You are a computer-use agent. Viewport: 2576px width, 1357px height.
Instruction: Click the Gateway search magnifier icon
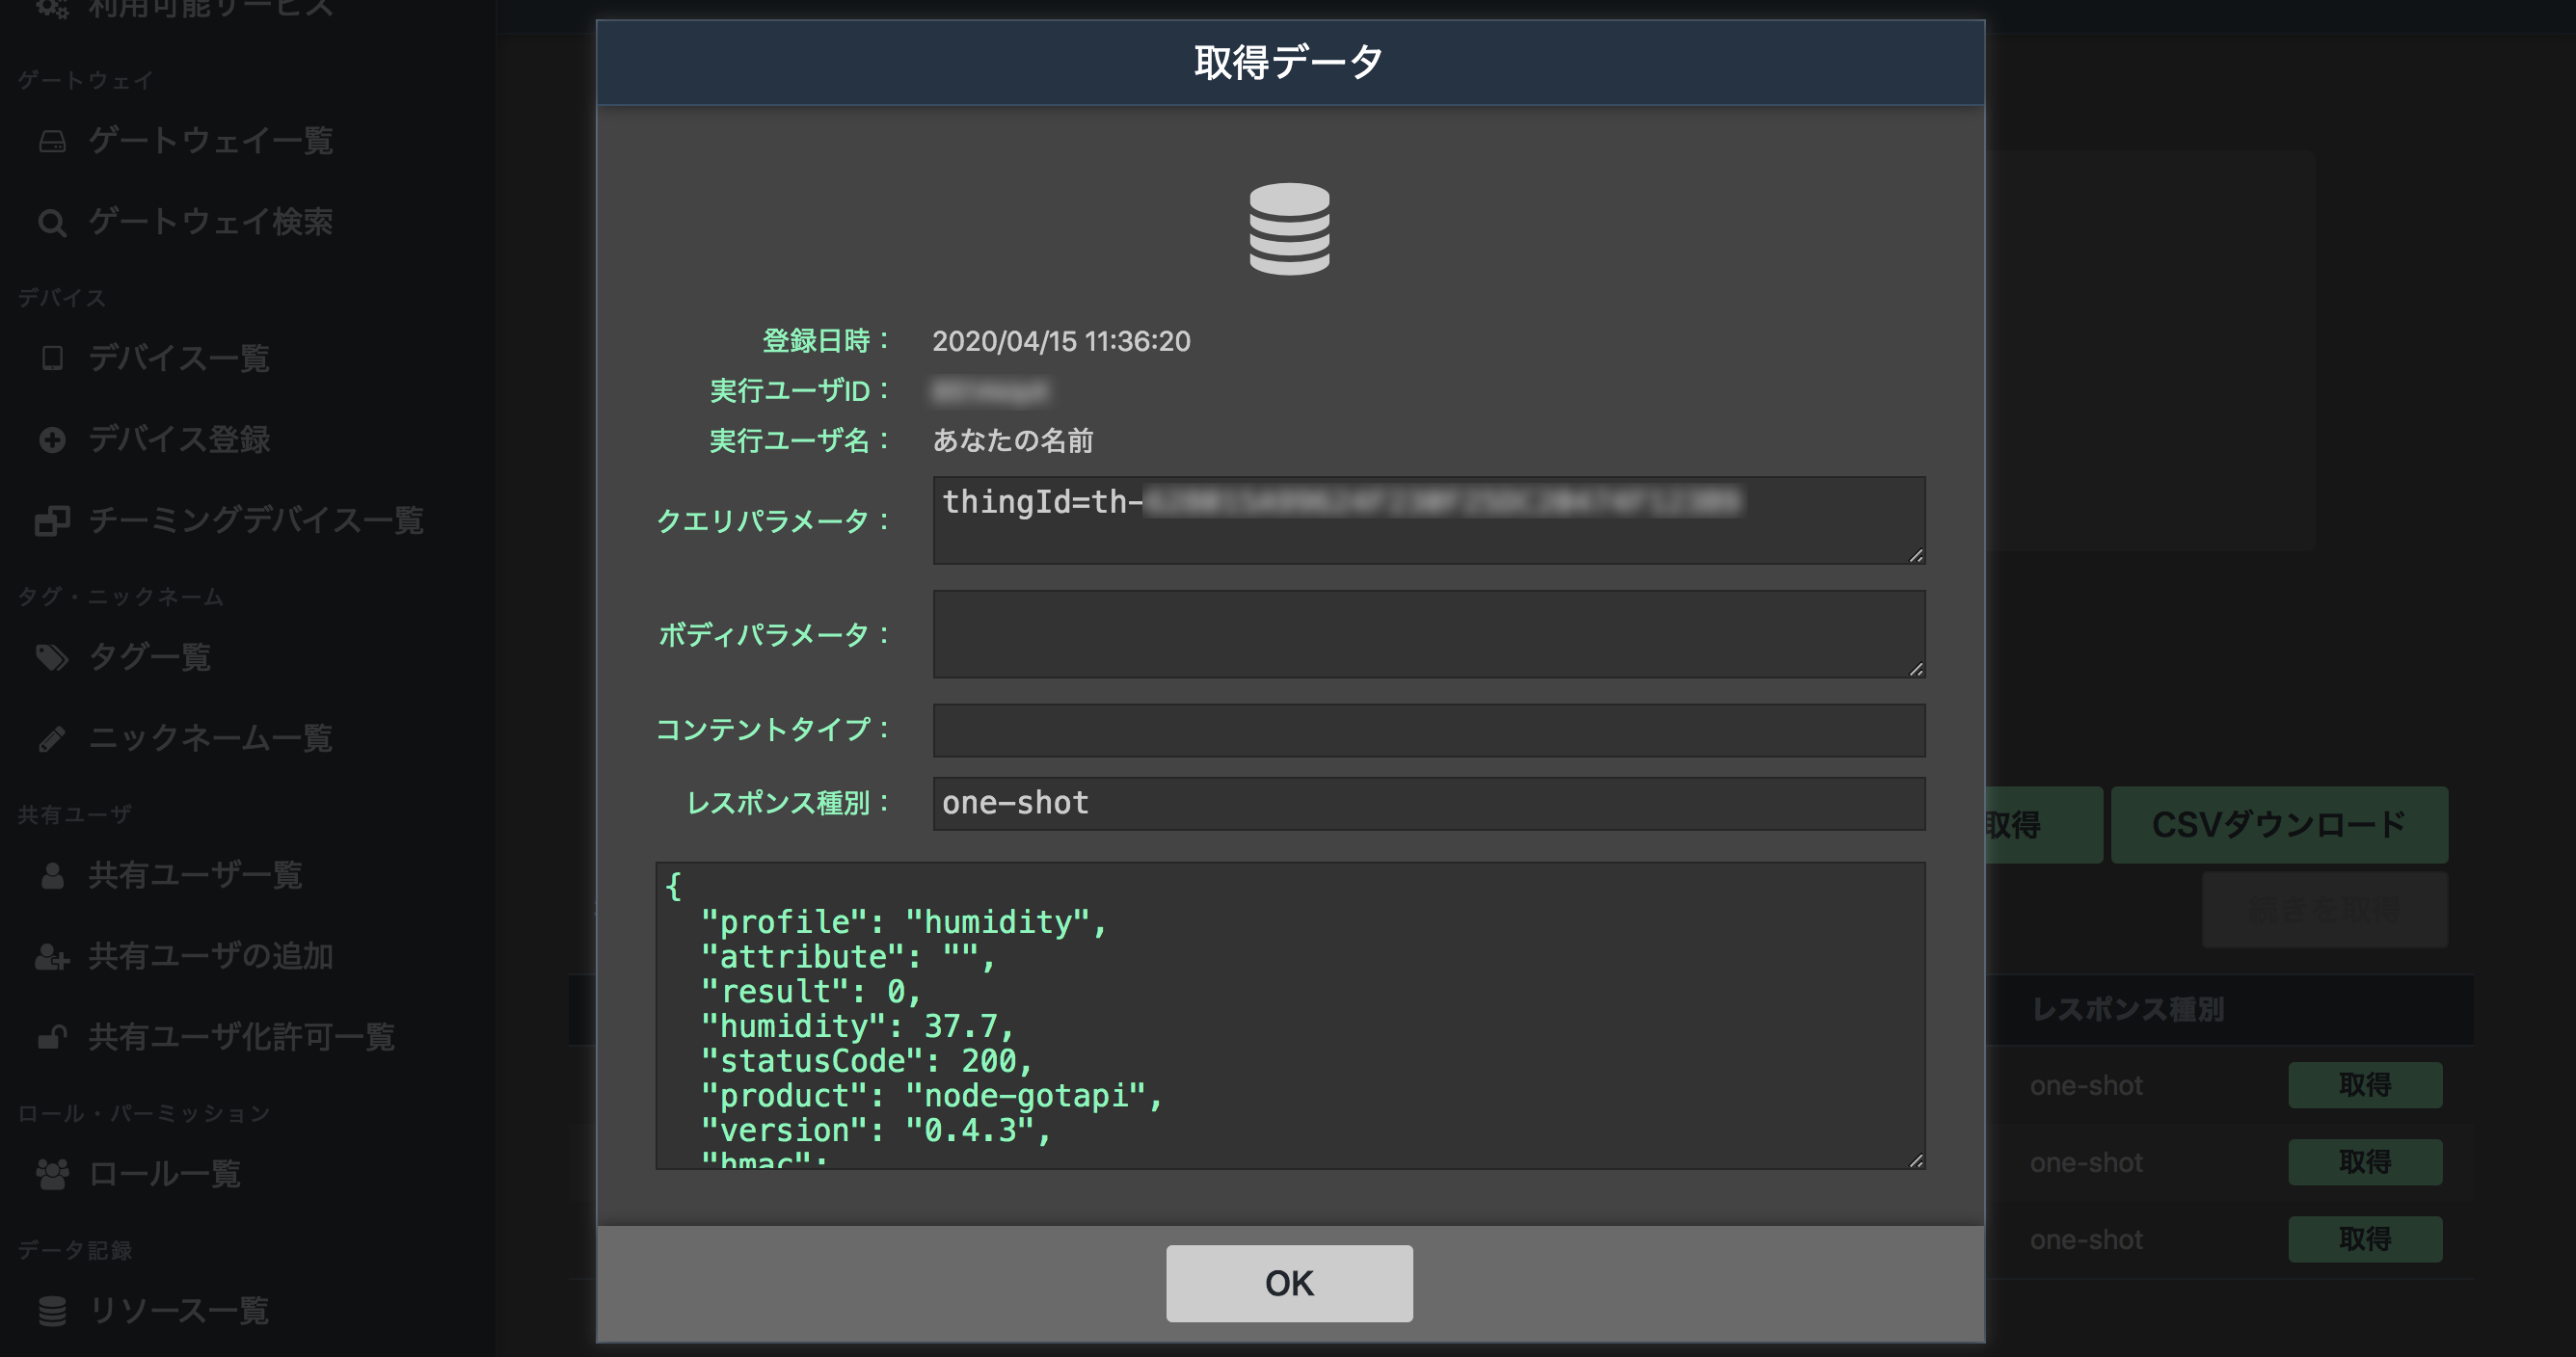pyautogui.click(x=52, y=222)
